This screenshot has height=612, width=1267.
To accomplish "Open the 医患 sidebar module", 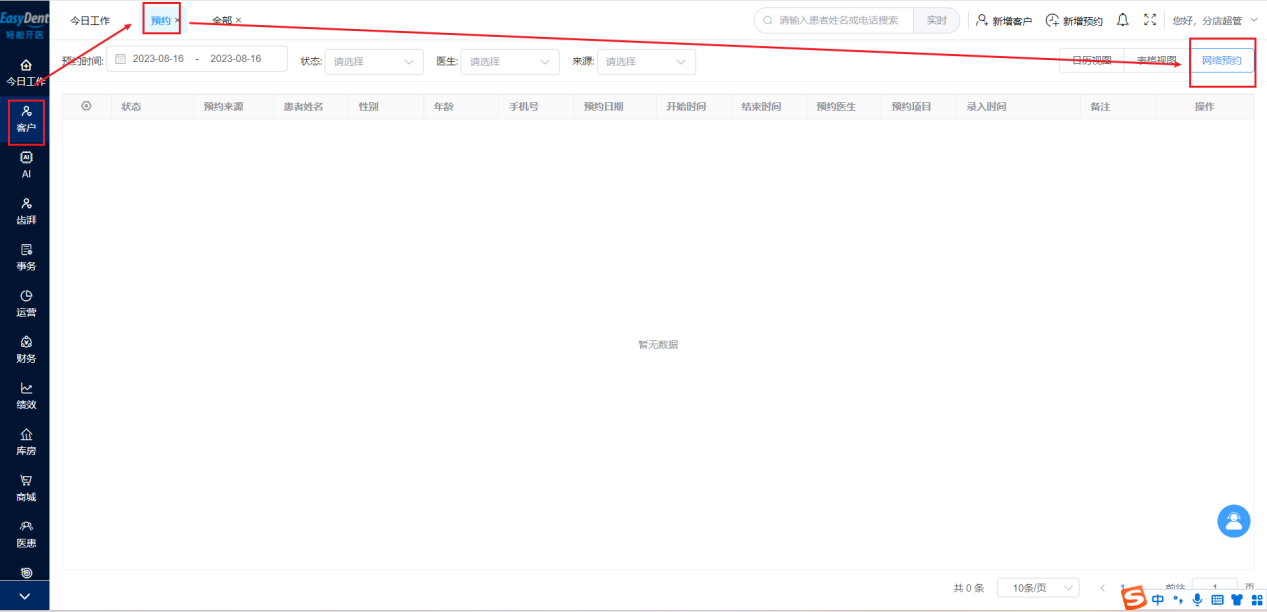I will (26, 534).
